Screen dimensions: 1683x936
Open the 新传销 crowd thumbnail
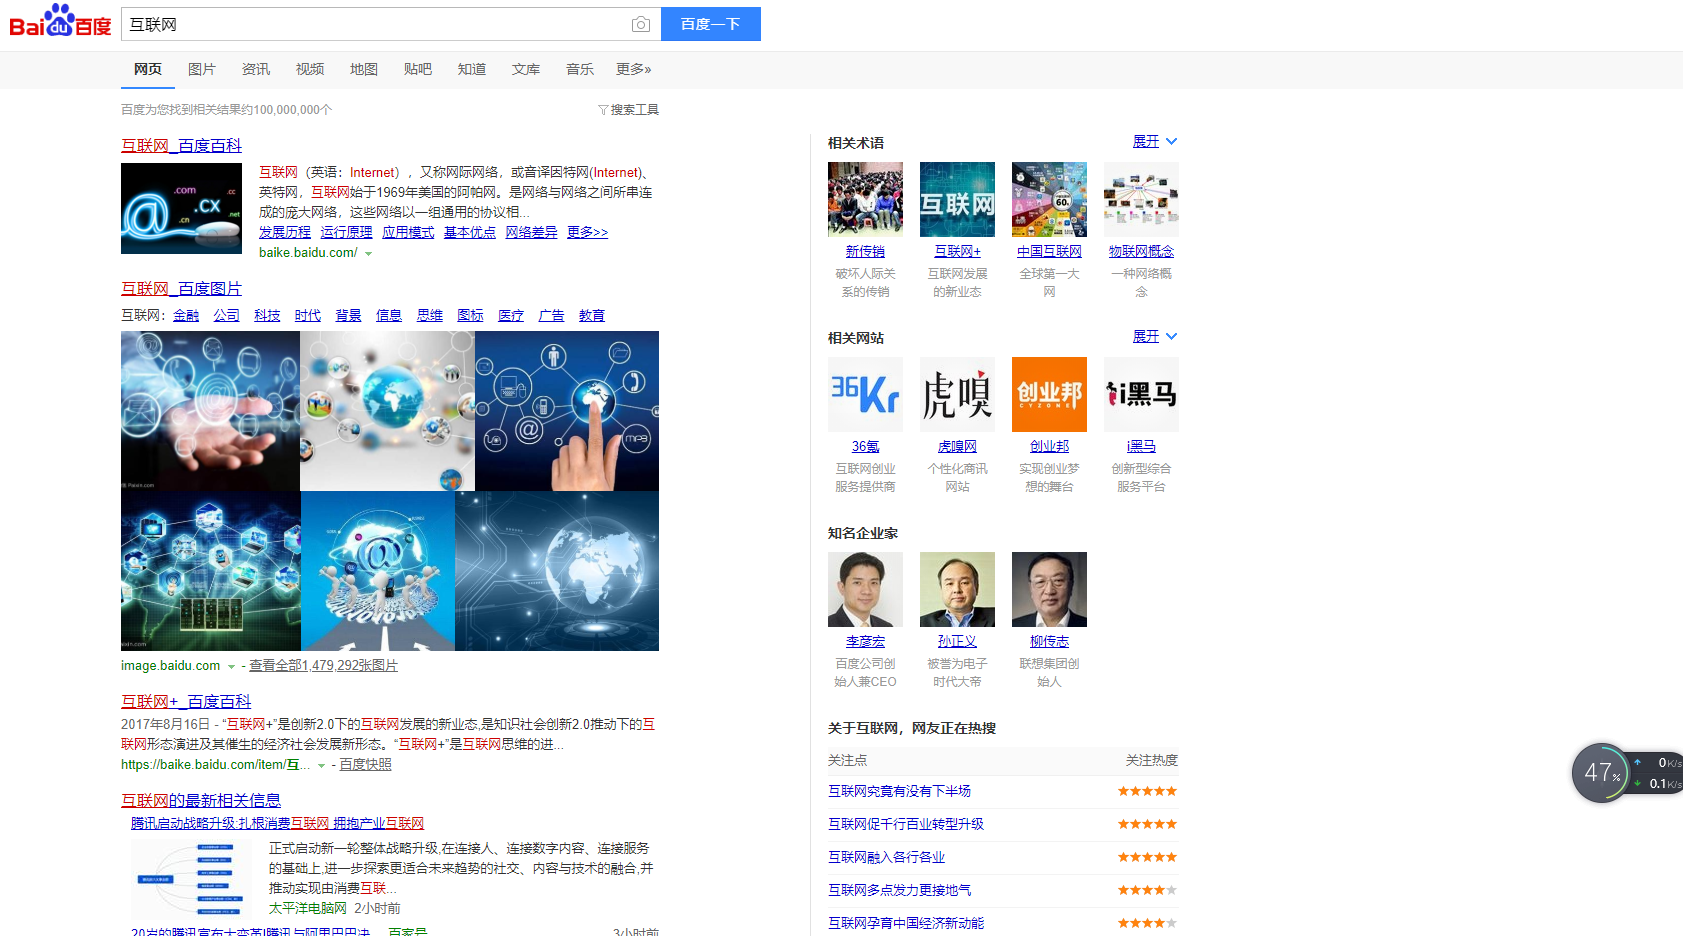tap(865, 199)
